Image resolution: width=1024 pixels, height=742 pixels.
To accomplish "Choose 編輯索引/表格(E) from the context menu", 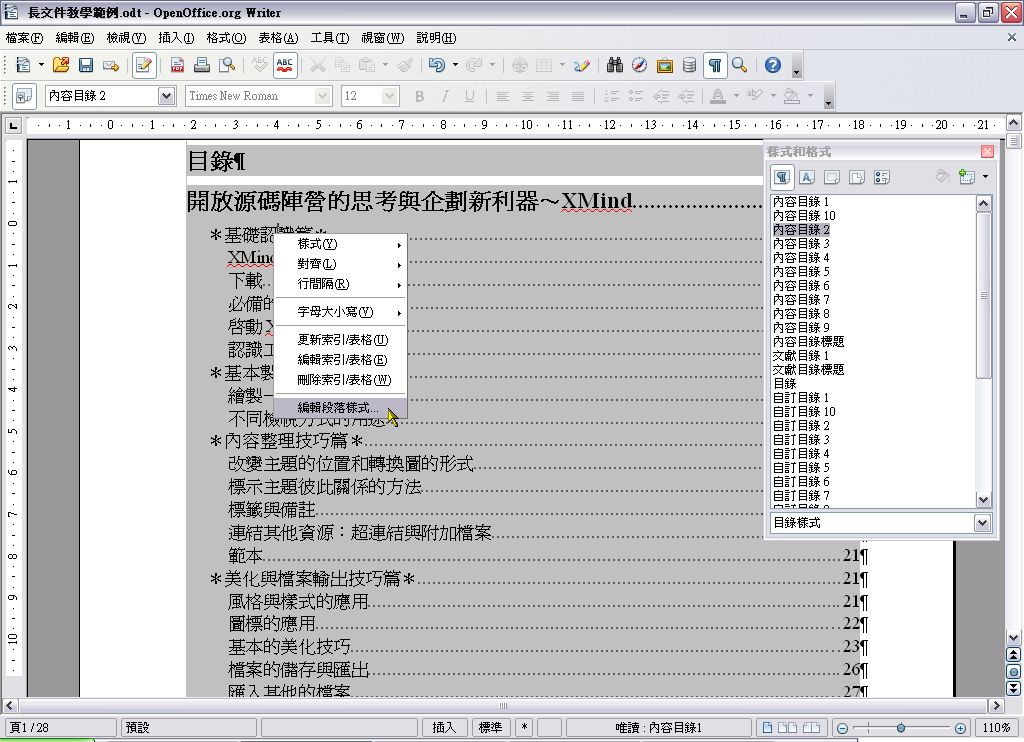I will [341, 360].
